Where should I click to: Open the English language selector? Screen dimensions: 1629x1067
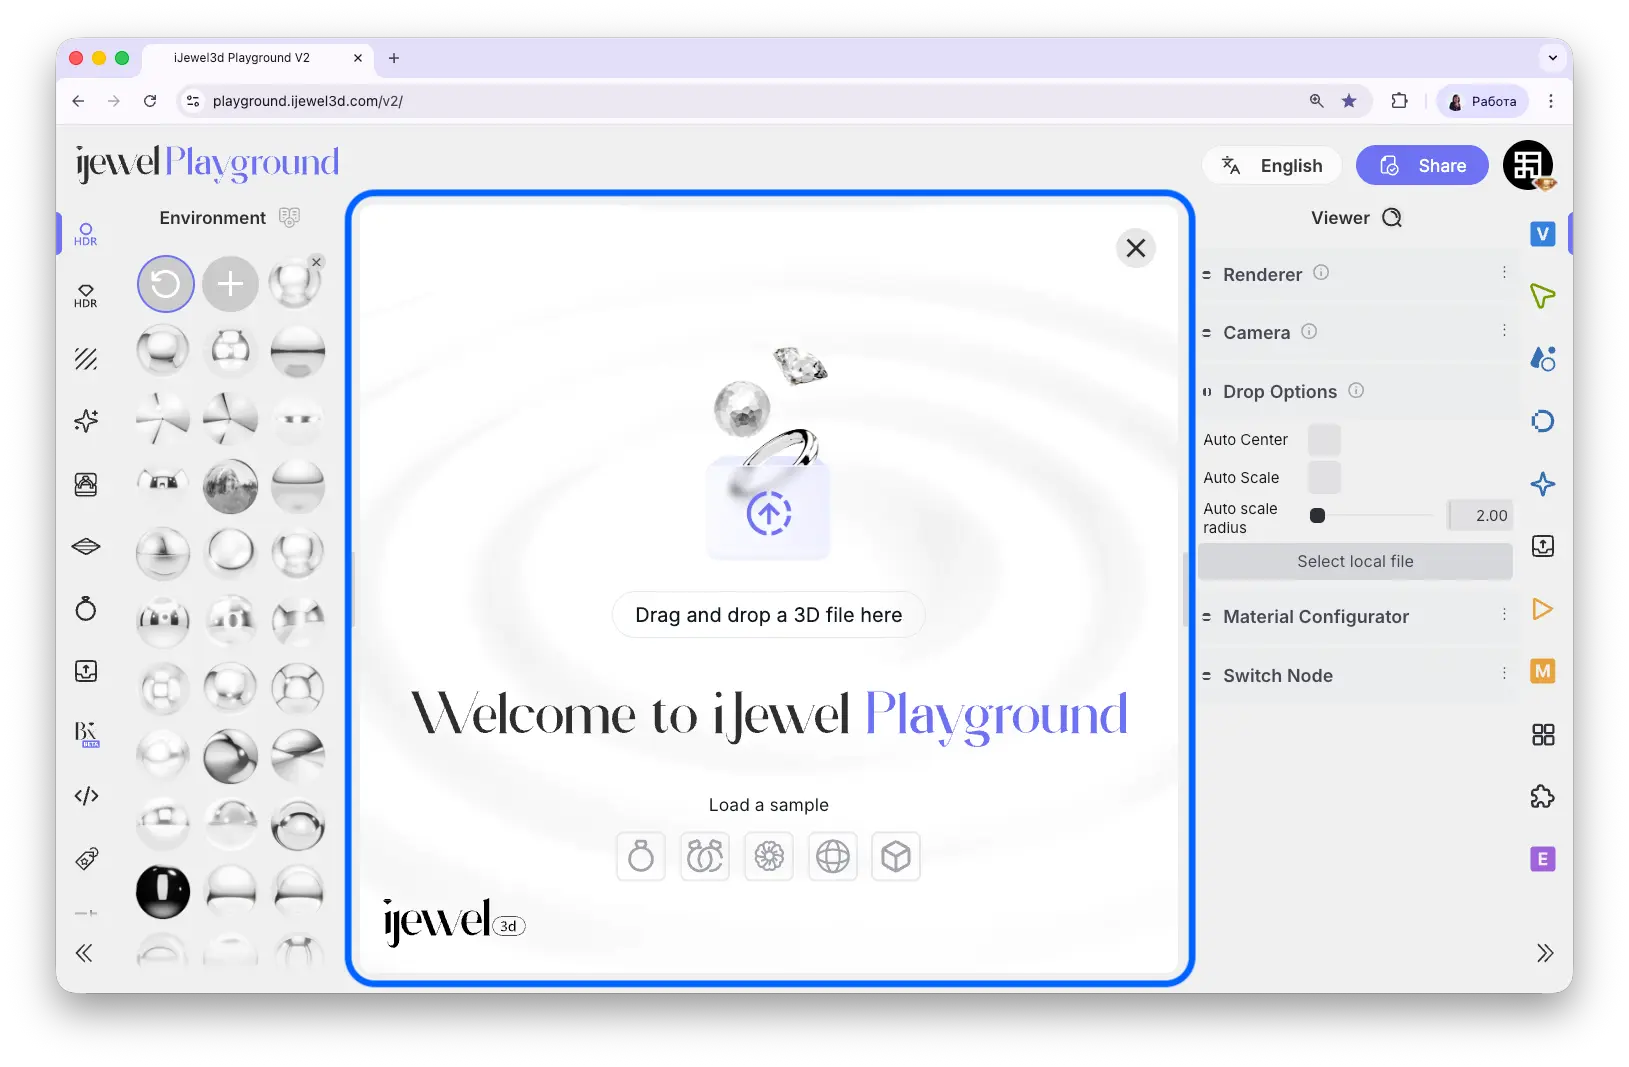coord(1272,166)
